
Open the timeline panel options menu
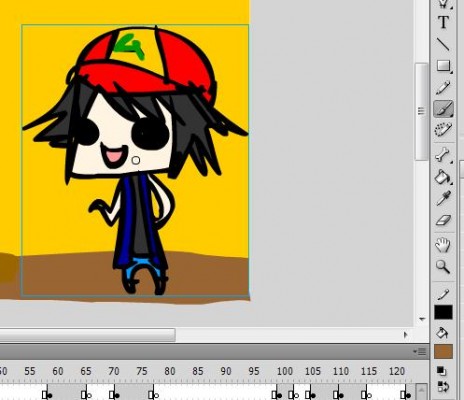pyautogui.click(x=420, y=352)
